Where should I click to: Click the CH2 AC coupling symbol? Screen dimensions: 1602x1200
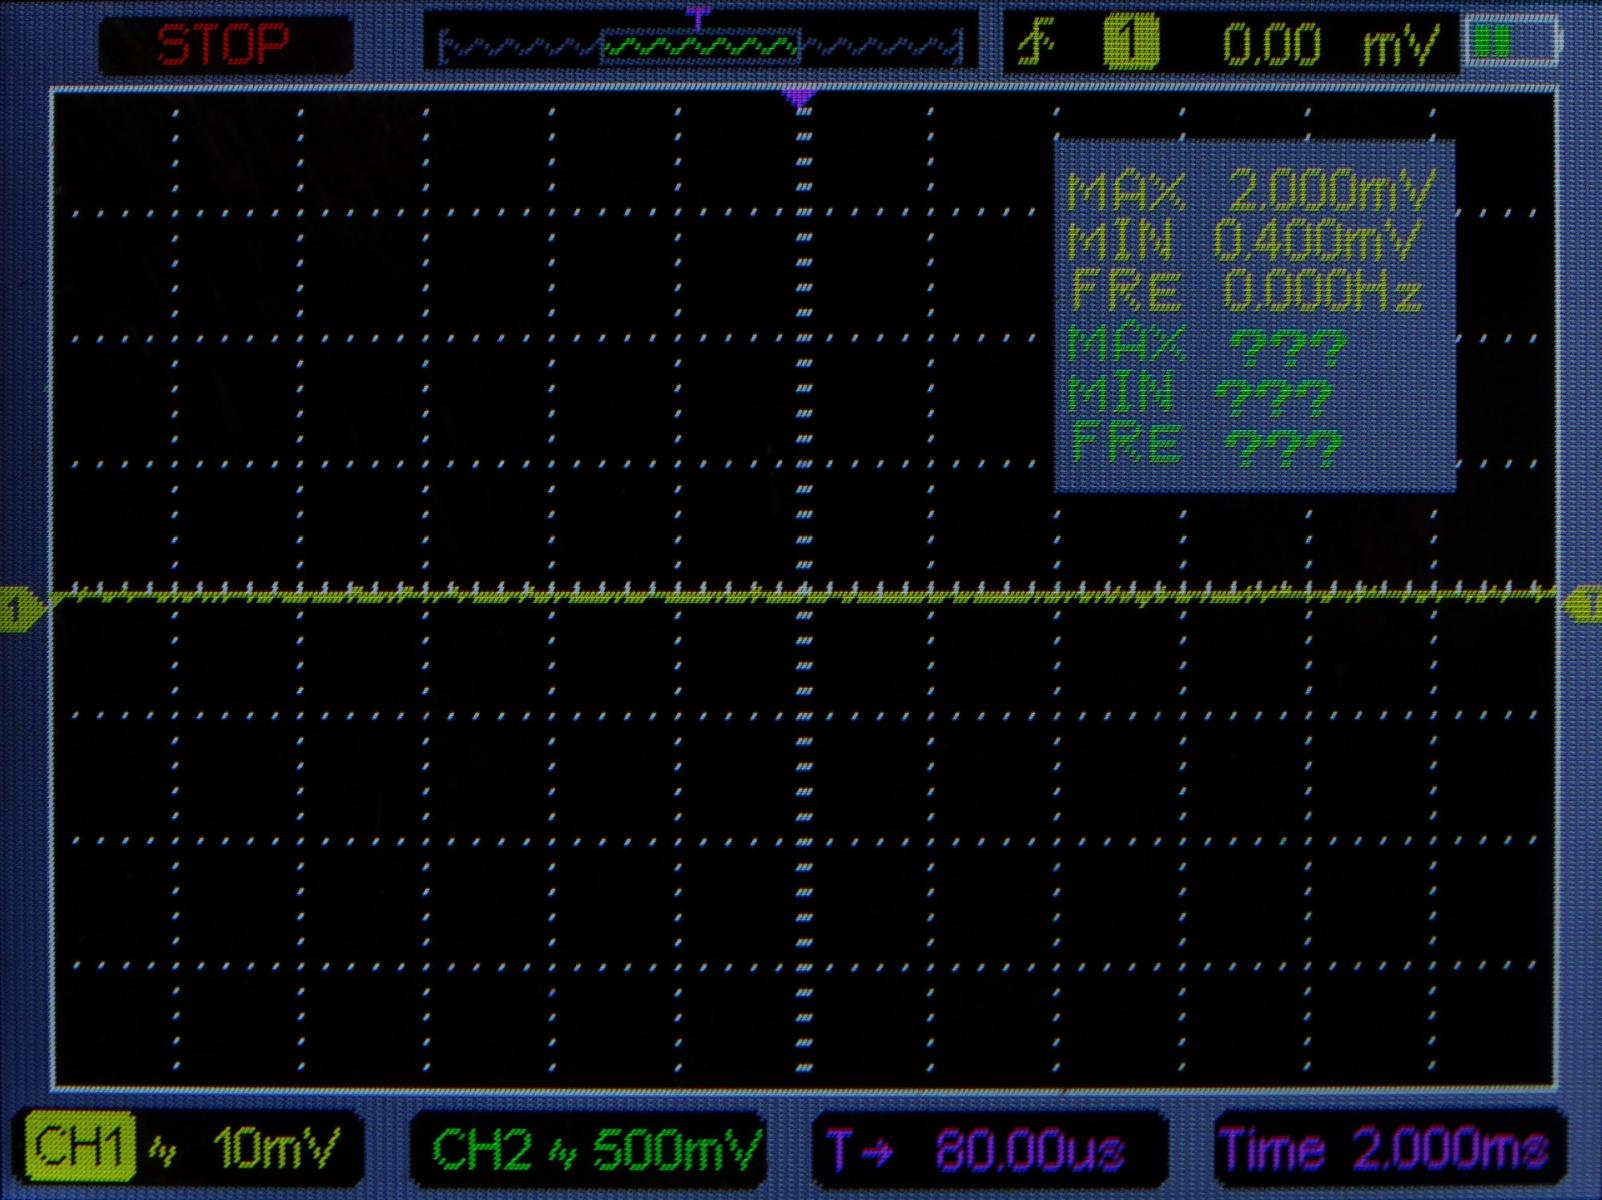(563, 1153)
